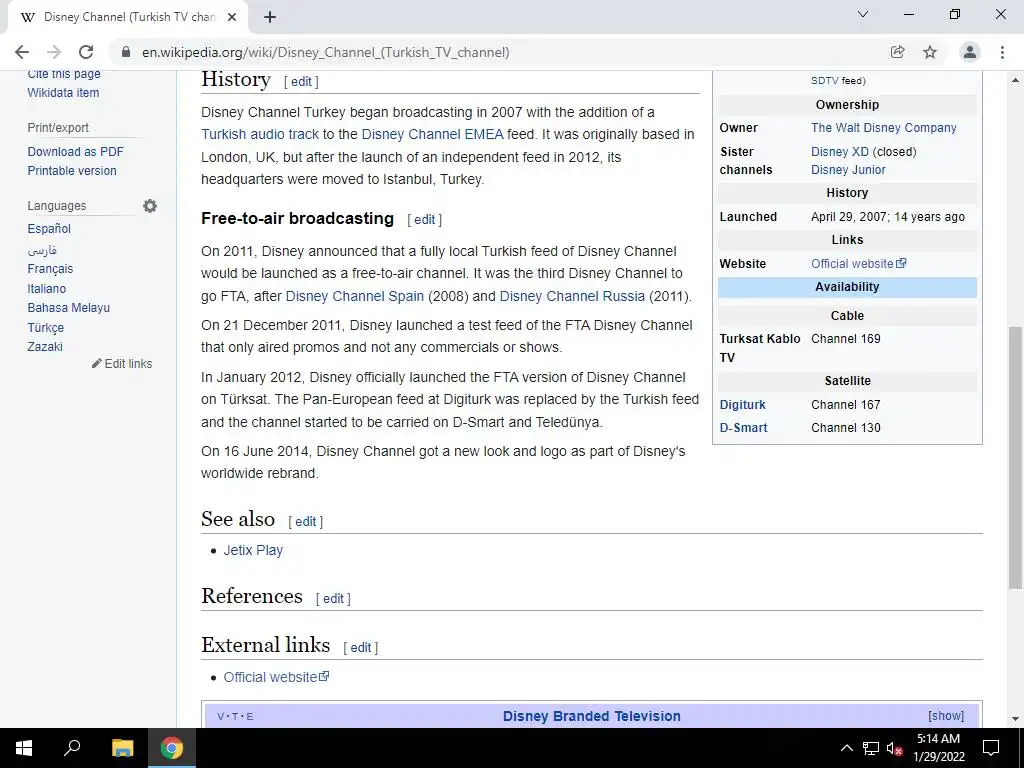Open the Turkish audio track link
The image size is (1024, 768).
point(260,135)
